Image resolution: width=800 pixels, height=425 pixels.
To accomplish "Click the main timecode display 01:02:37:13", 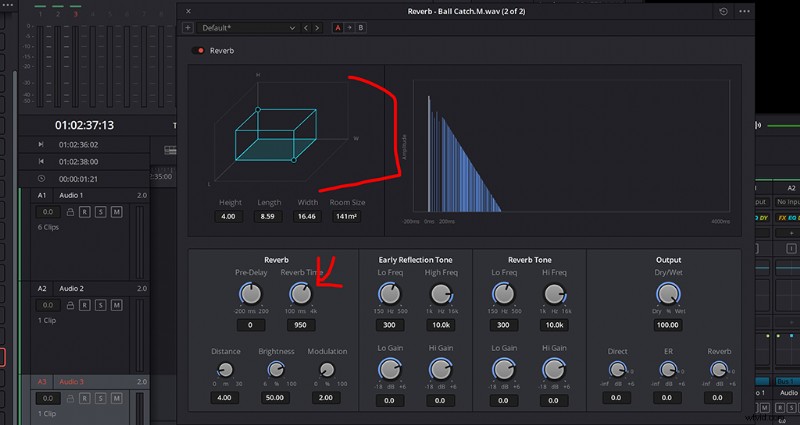I will click(85, 125).
